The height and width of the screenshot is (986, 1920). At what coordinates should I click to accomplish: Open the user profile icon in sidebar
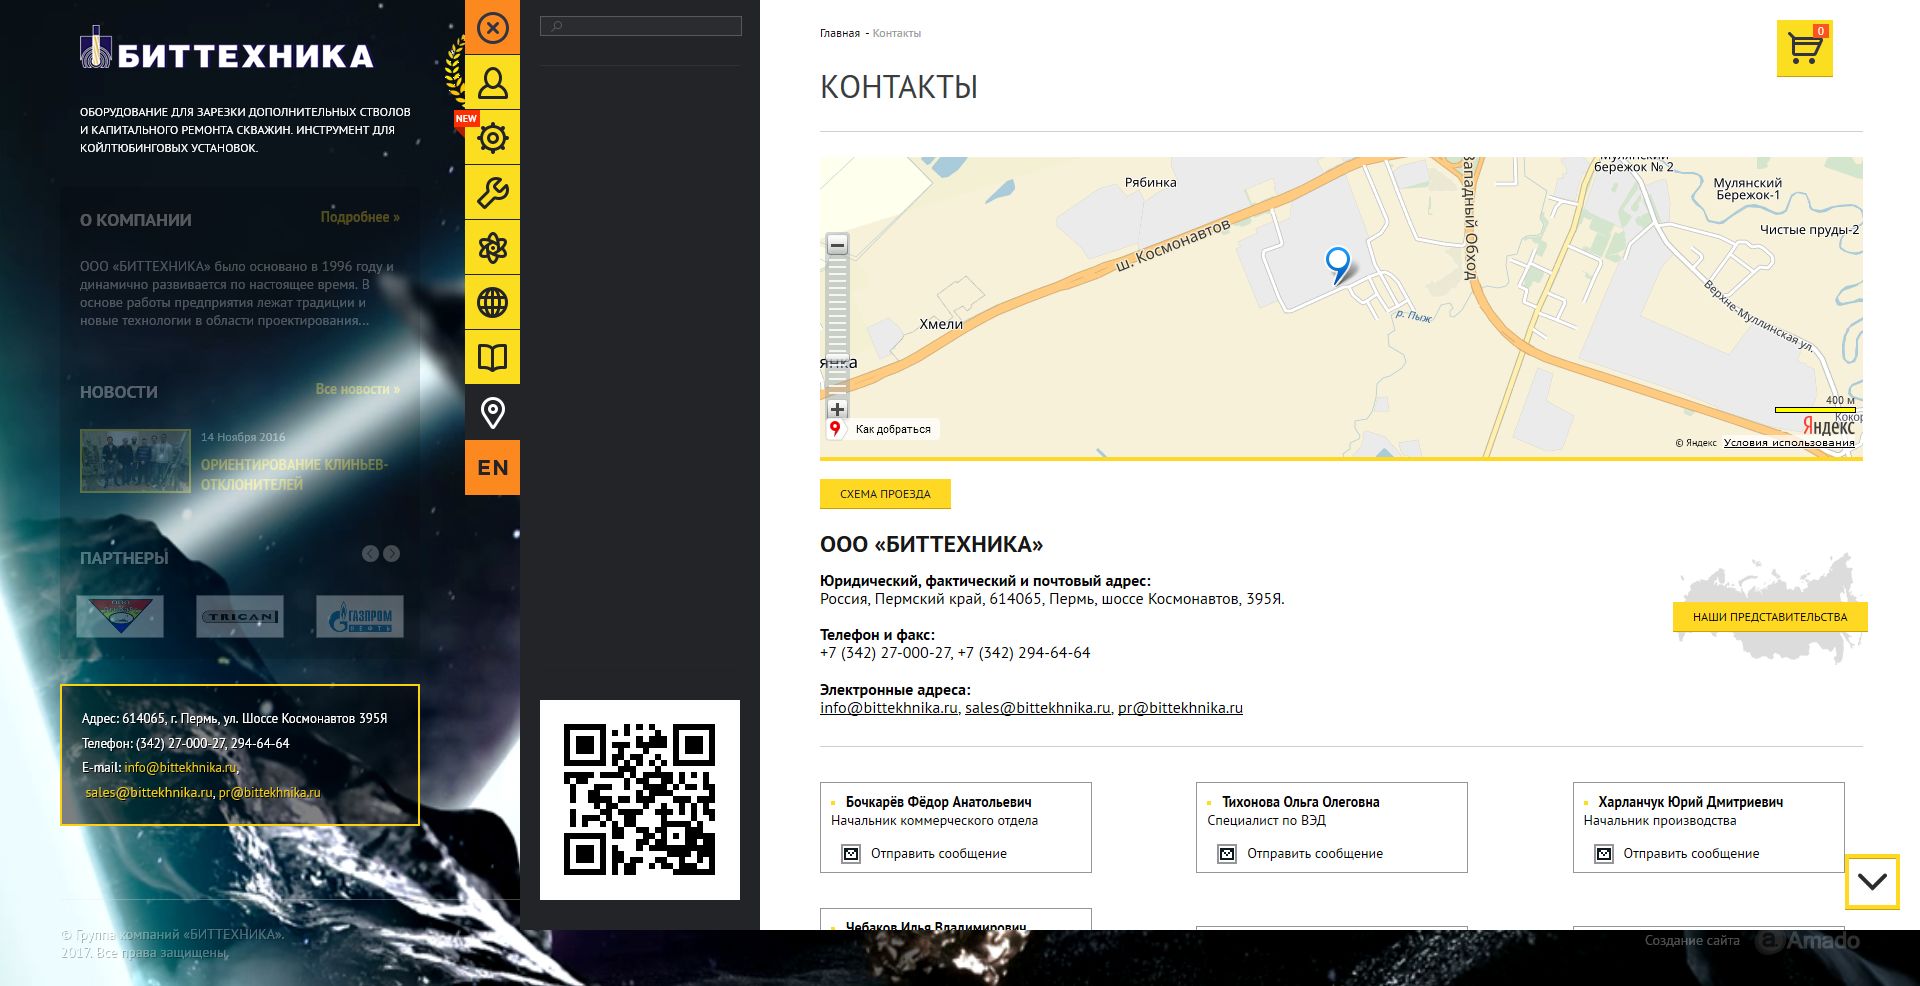point(492,82)
